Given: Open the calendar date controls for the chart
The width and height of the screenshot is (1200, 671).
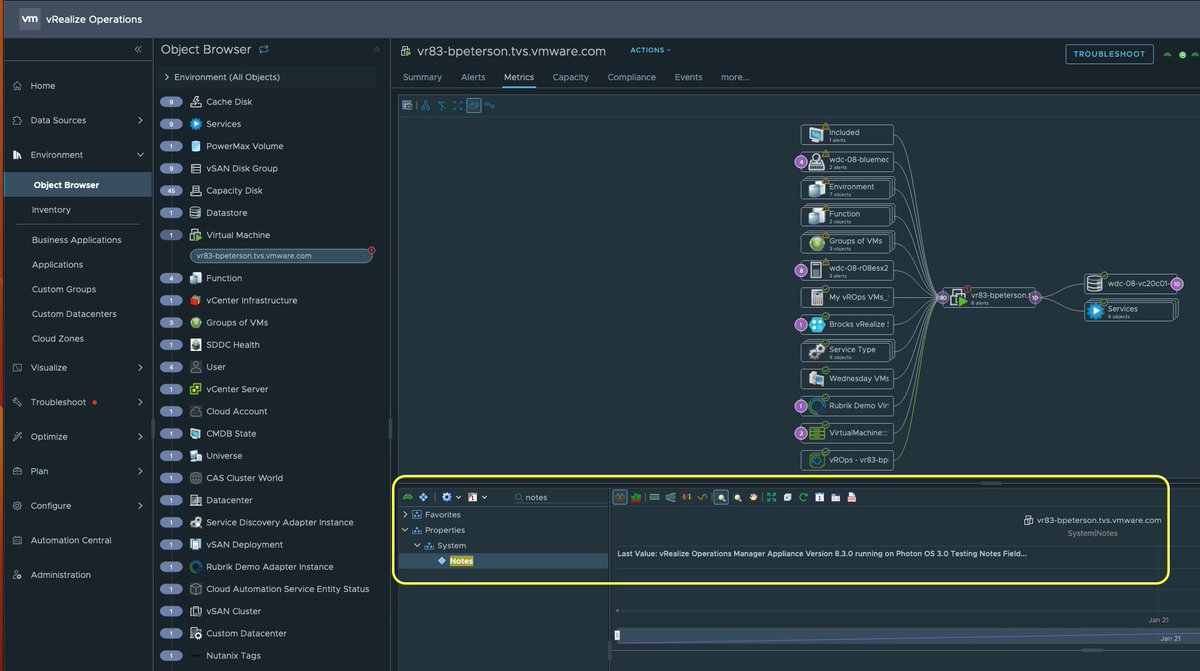Looking at the screenshot, I should coord(819,497).
